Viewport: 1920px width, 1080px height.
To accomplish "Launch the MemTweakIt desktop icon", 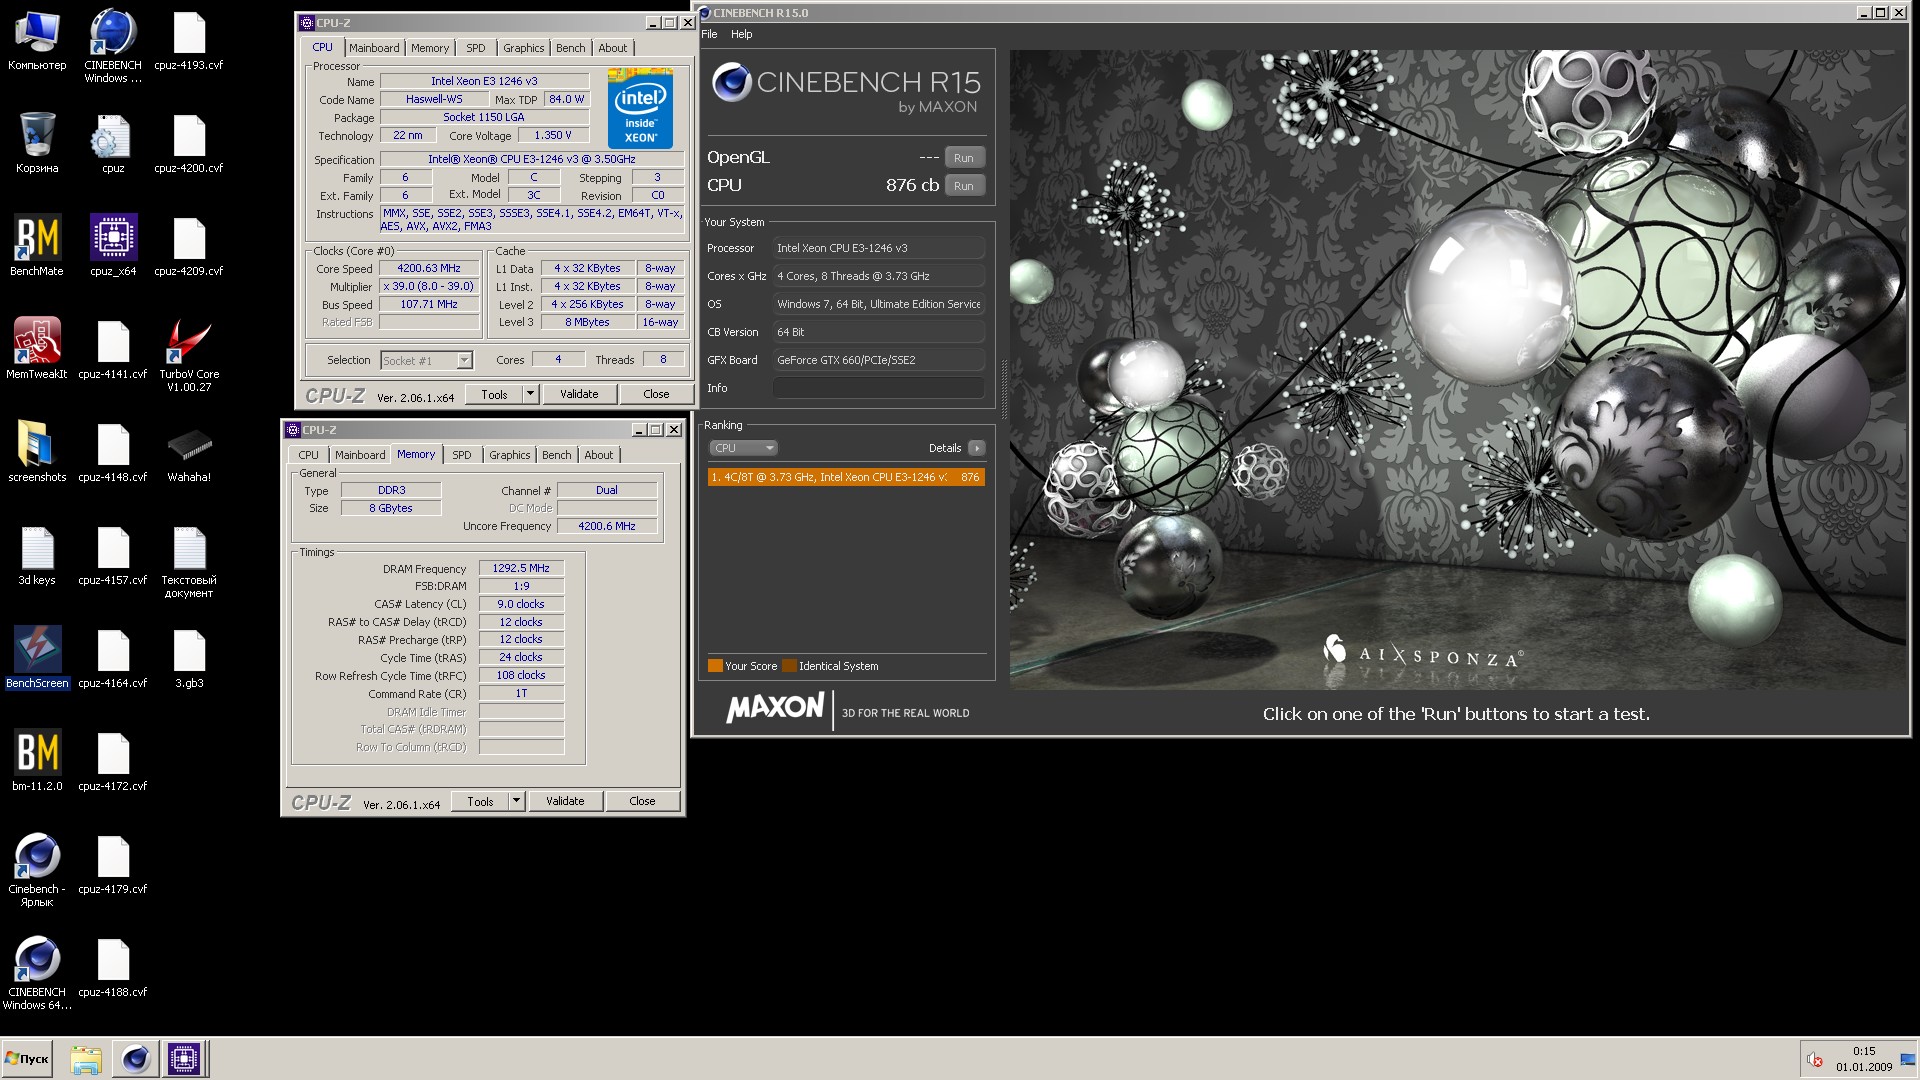I will coord(37,349).
